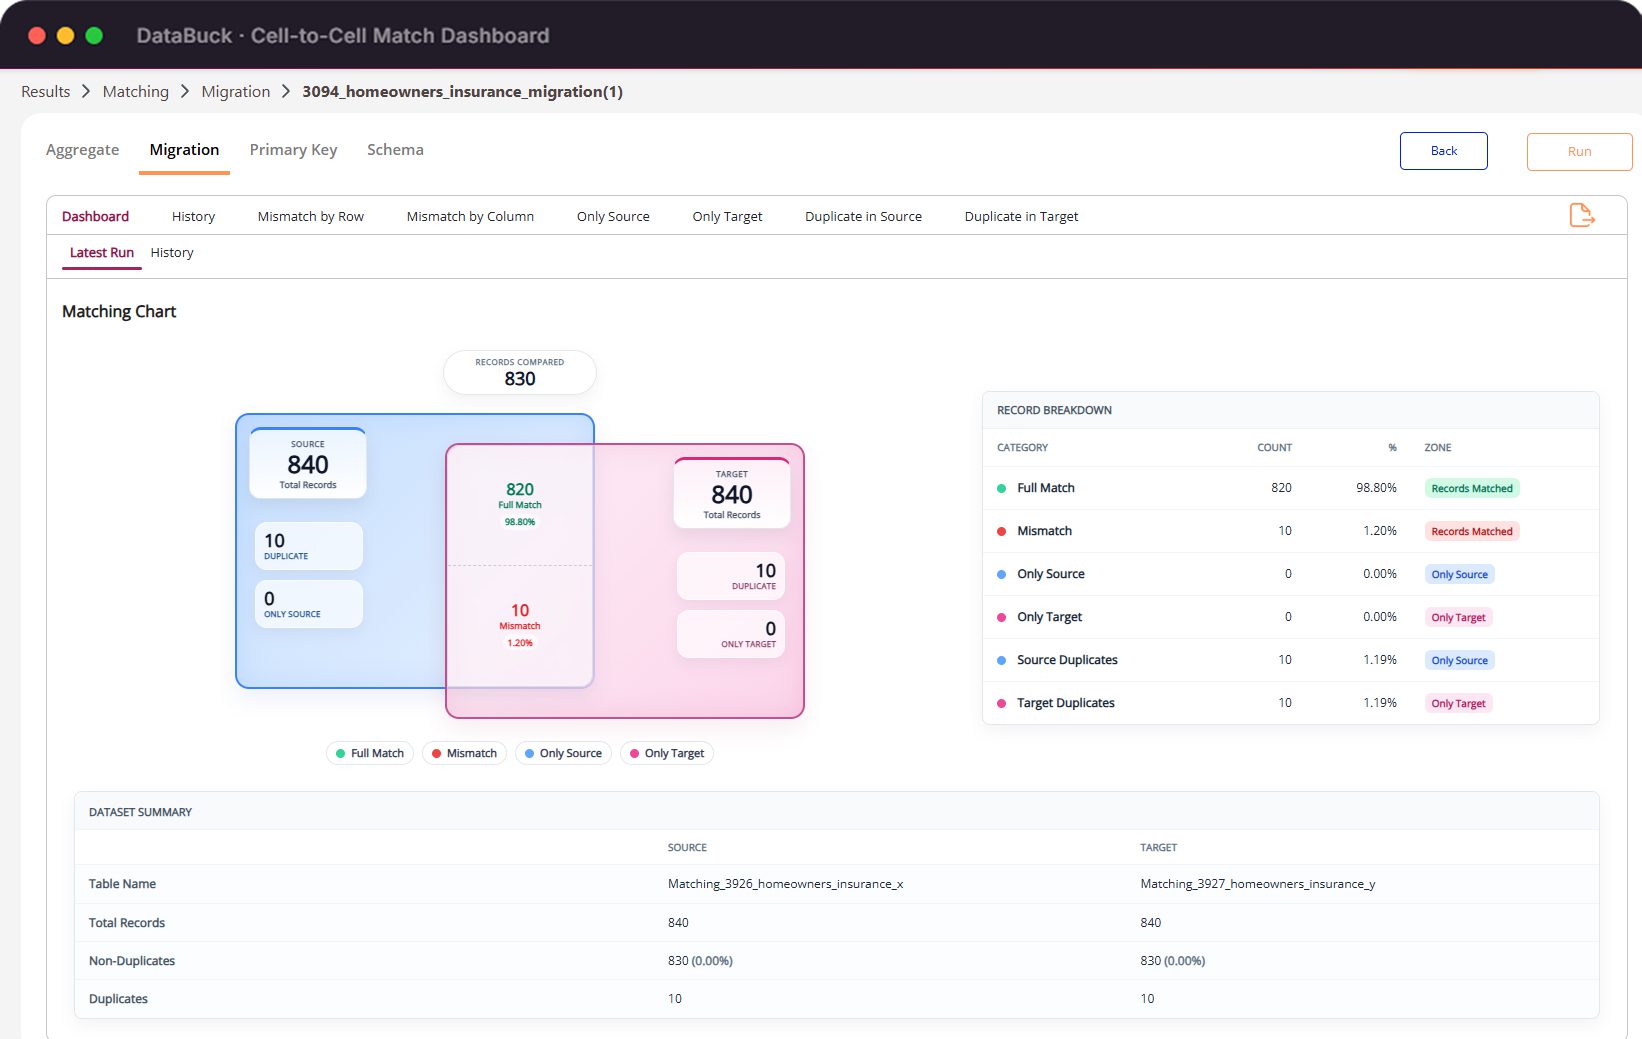Select the Latest Run tab
Screen dimensions: 1642x1039
coord(101,253)
